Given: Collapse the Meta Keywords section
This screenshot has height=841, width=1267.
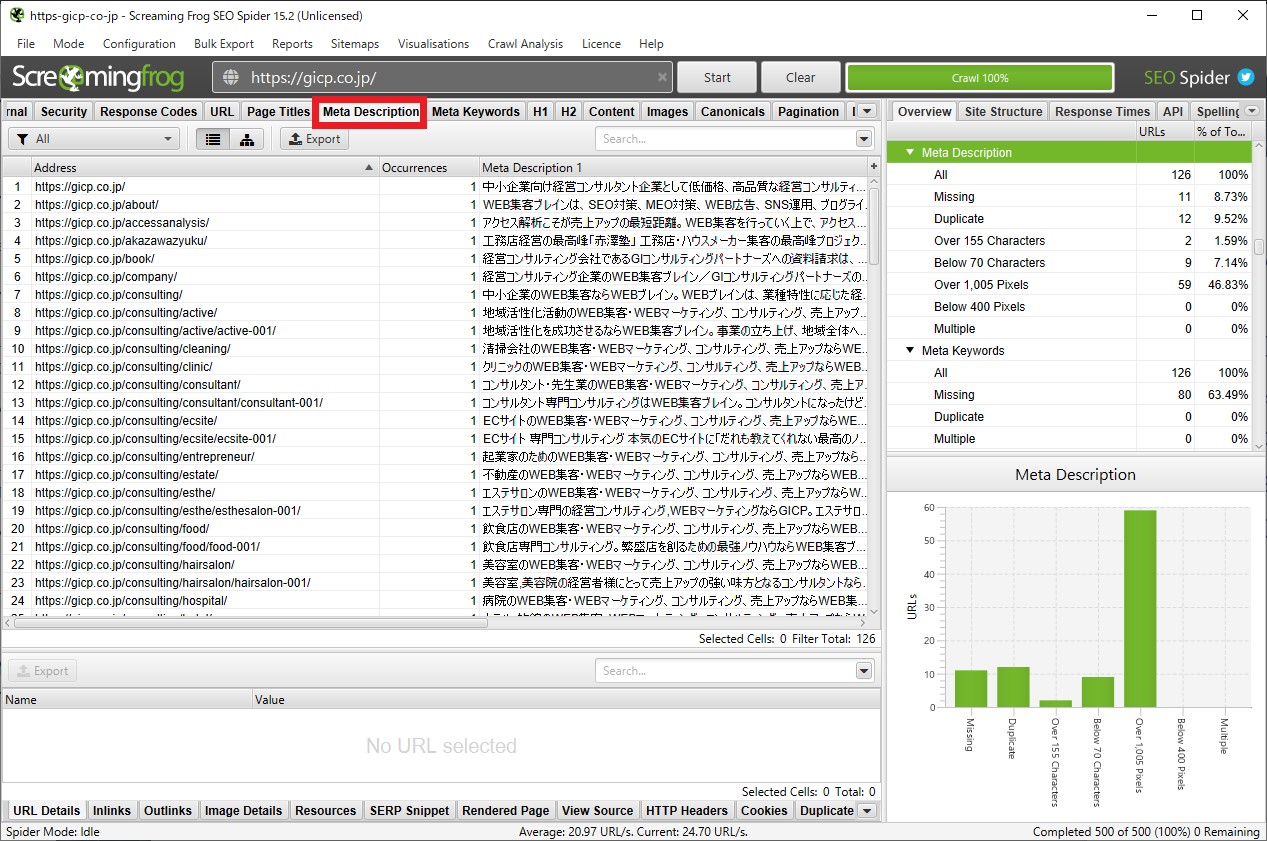Looking at the screenshot, I should coord(910,351).
